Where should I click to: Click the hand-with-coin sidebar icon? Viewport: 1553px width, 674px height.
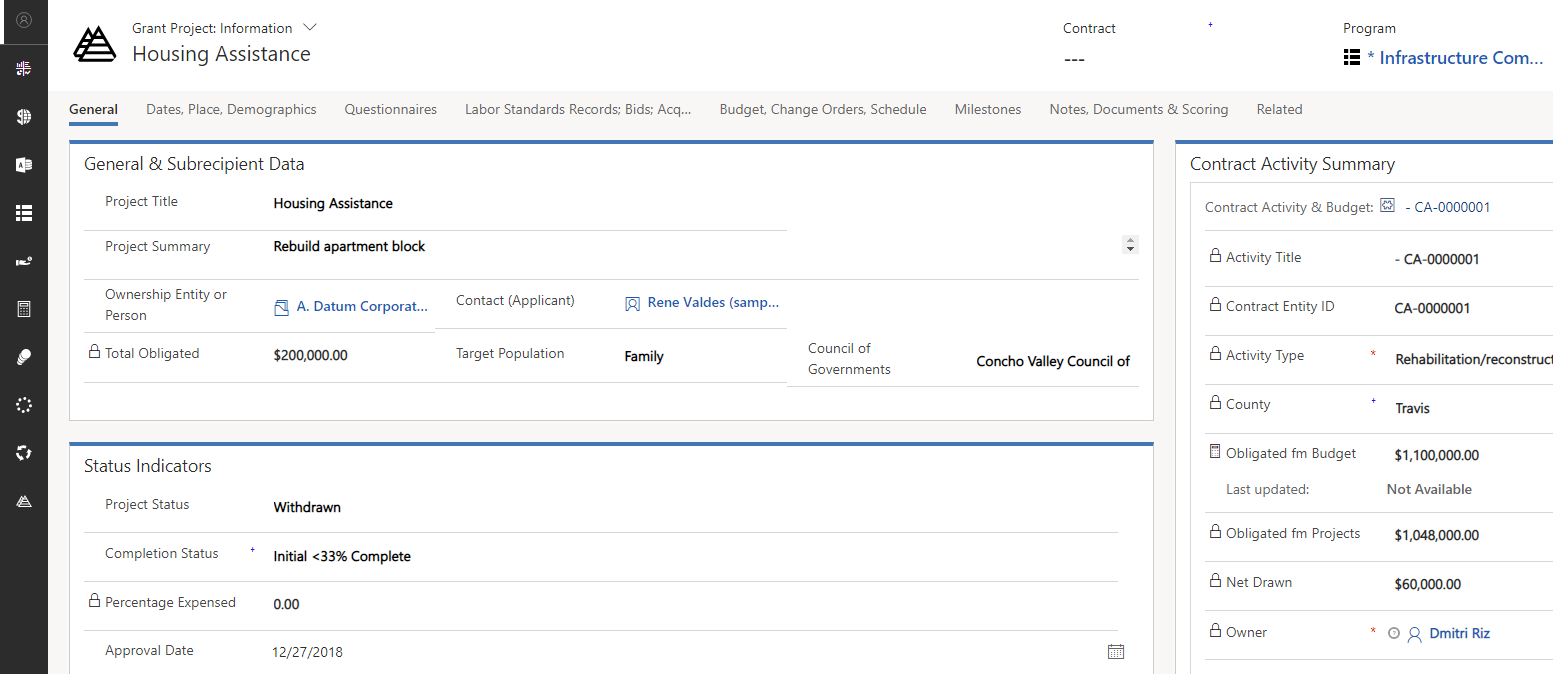[24, 261]
